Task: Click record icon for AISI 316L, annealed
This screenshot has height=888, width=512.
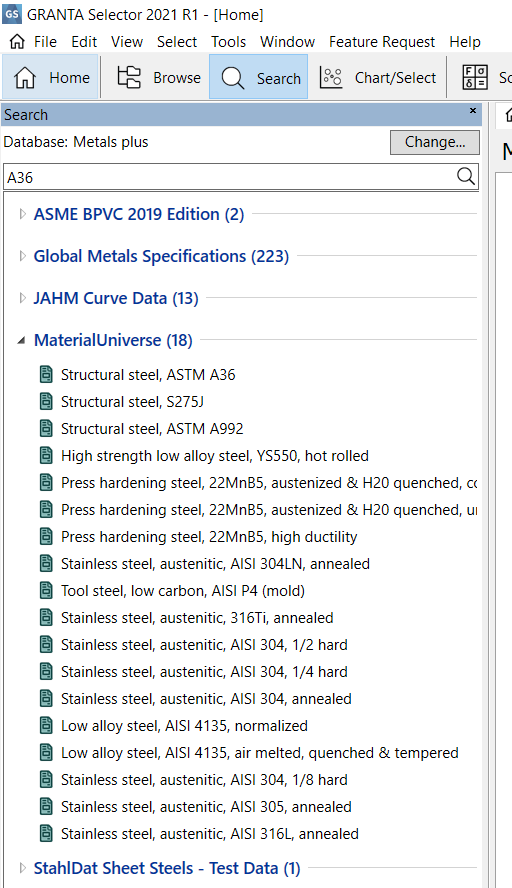Action: tap(46, 834)
